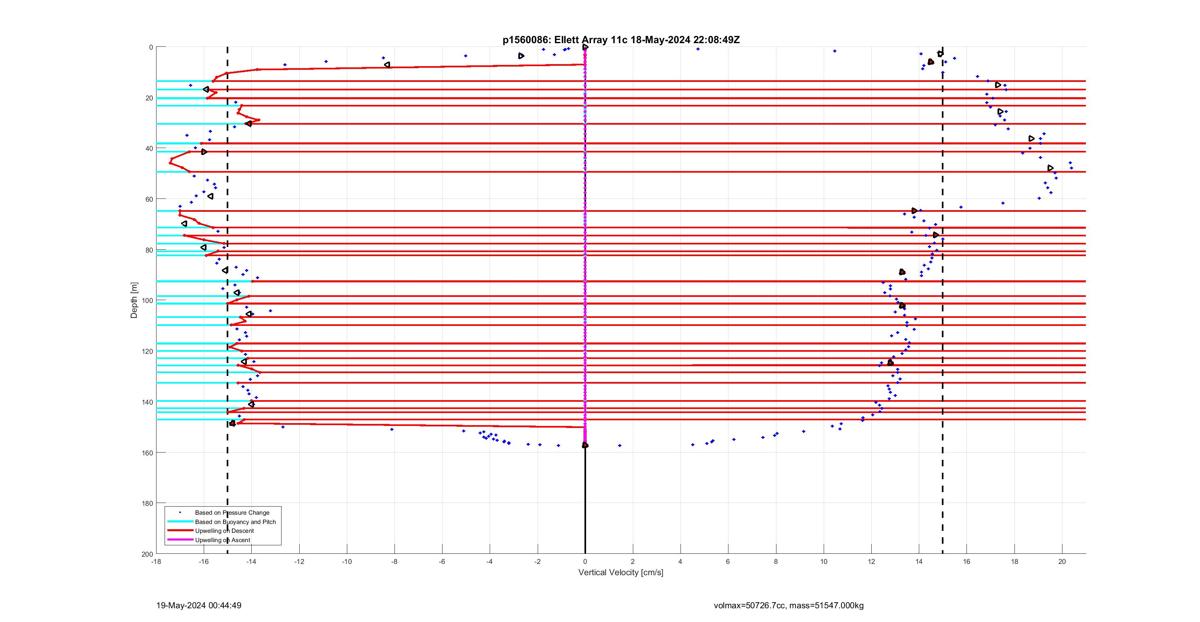The image size is (1200, 622).
Task: Click depth axis tick label '80'
Action: pos(149,250)
